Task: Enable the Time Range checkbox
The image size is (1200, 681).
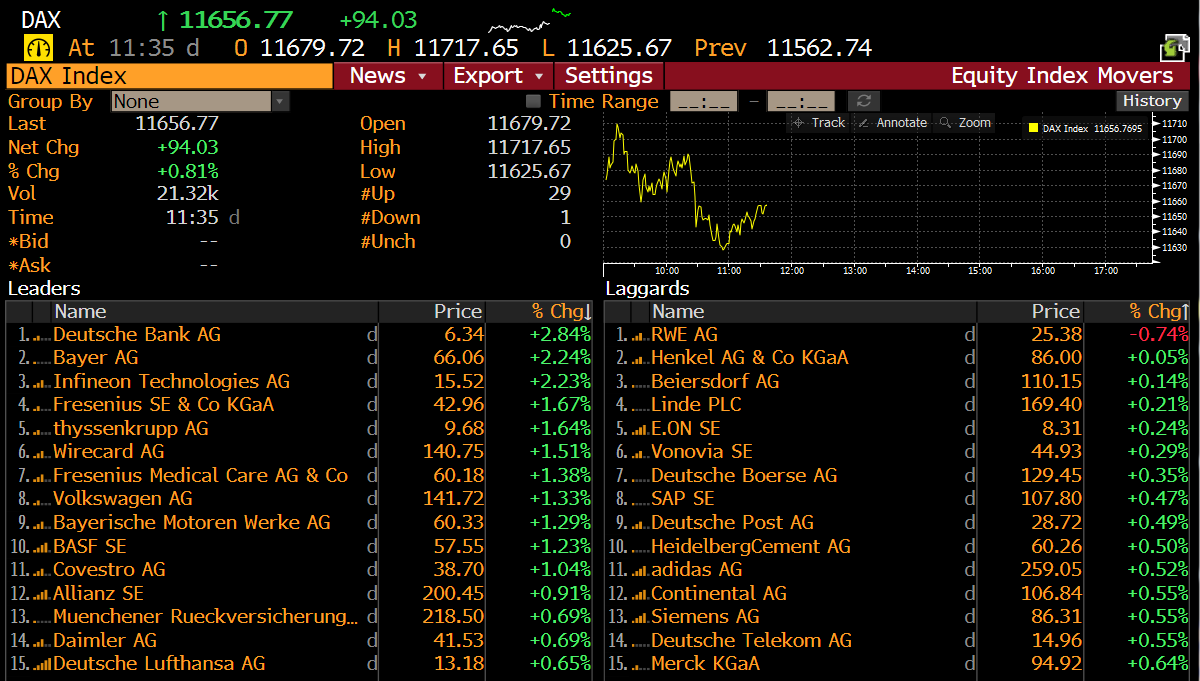Action: click(533, 101)
